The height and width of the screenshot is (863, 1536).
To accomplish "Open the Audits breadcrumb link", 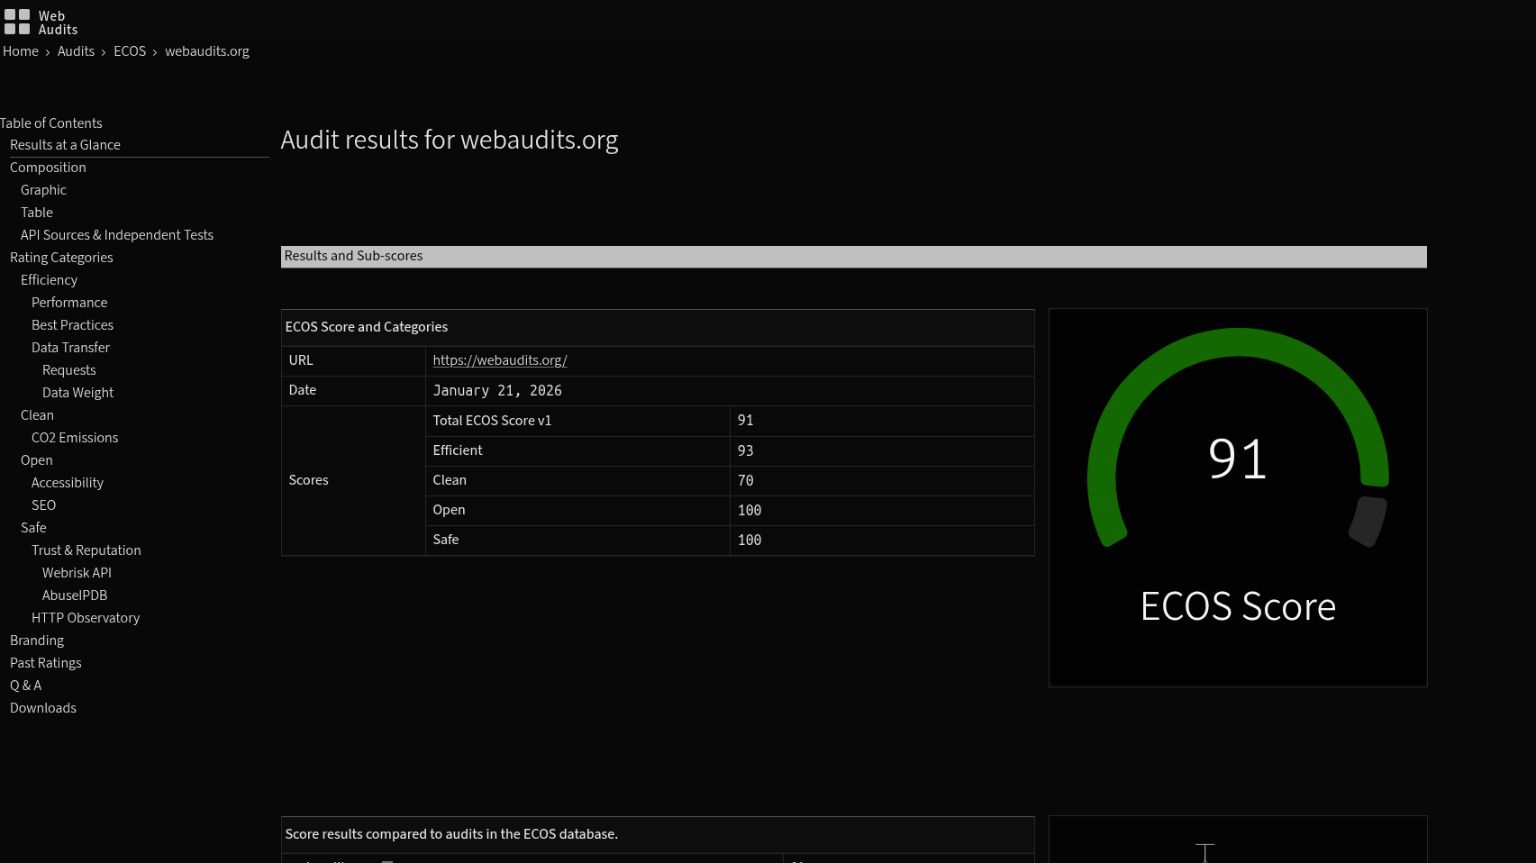I will [75, 51].
